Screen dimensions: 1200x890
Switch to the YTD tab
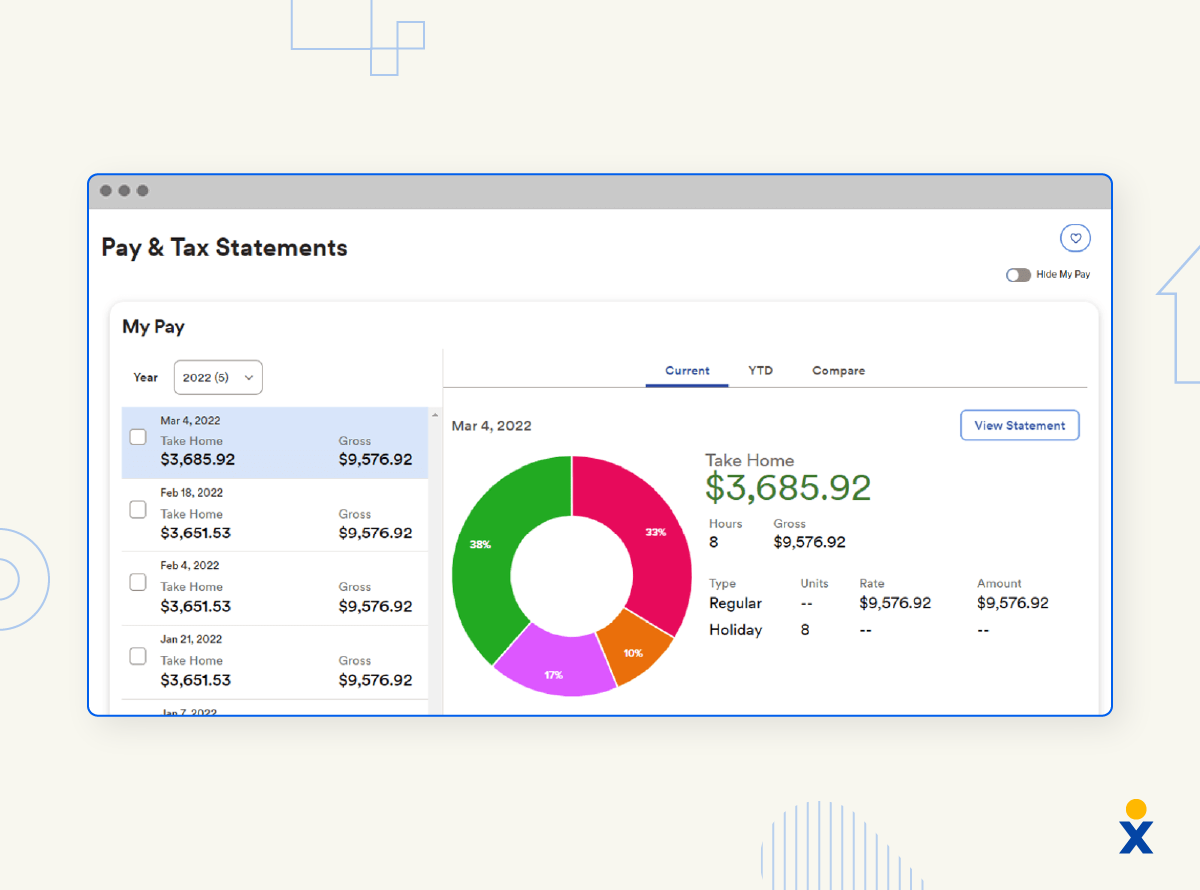point(761,370)
